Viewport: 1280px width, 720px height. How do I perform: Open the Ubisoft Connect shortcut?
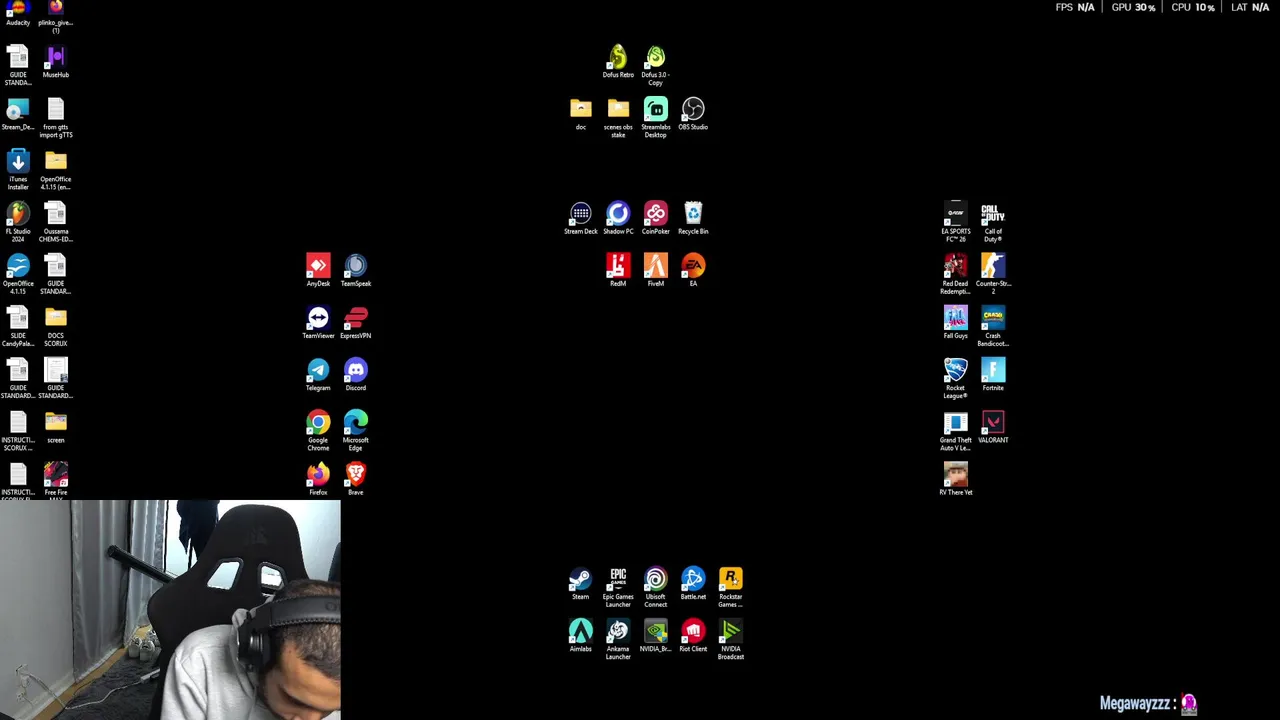click(x=655, y=587)
